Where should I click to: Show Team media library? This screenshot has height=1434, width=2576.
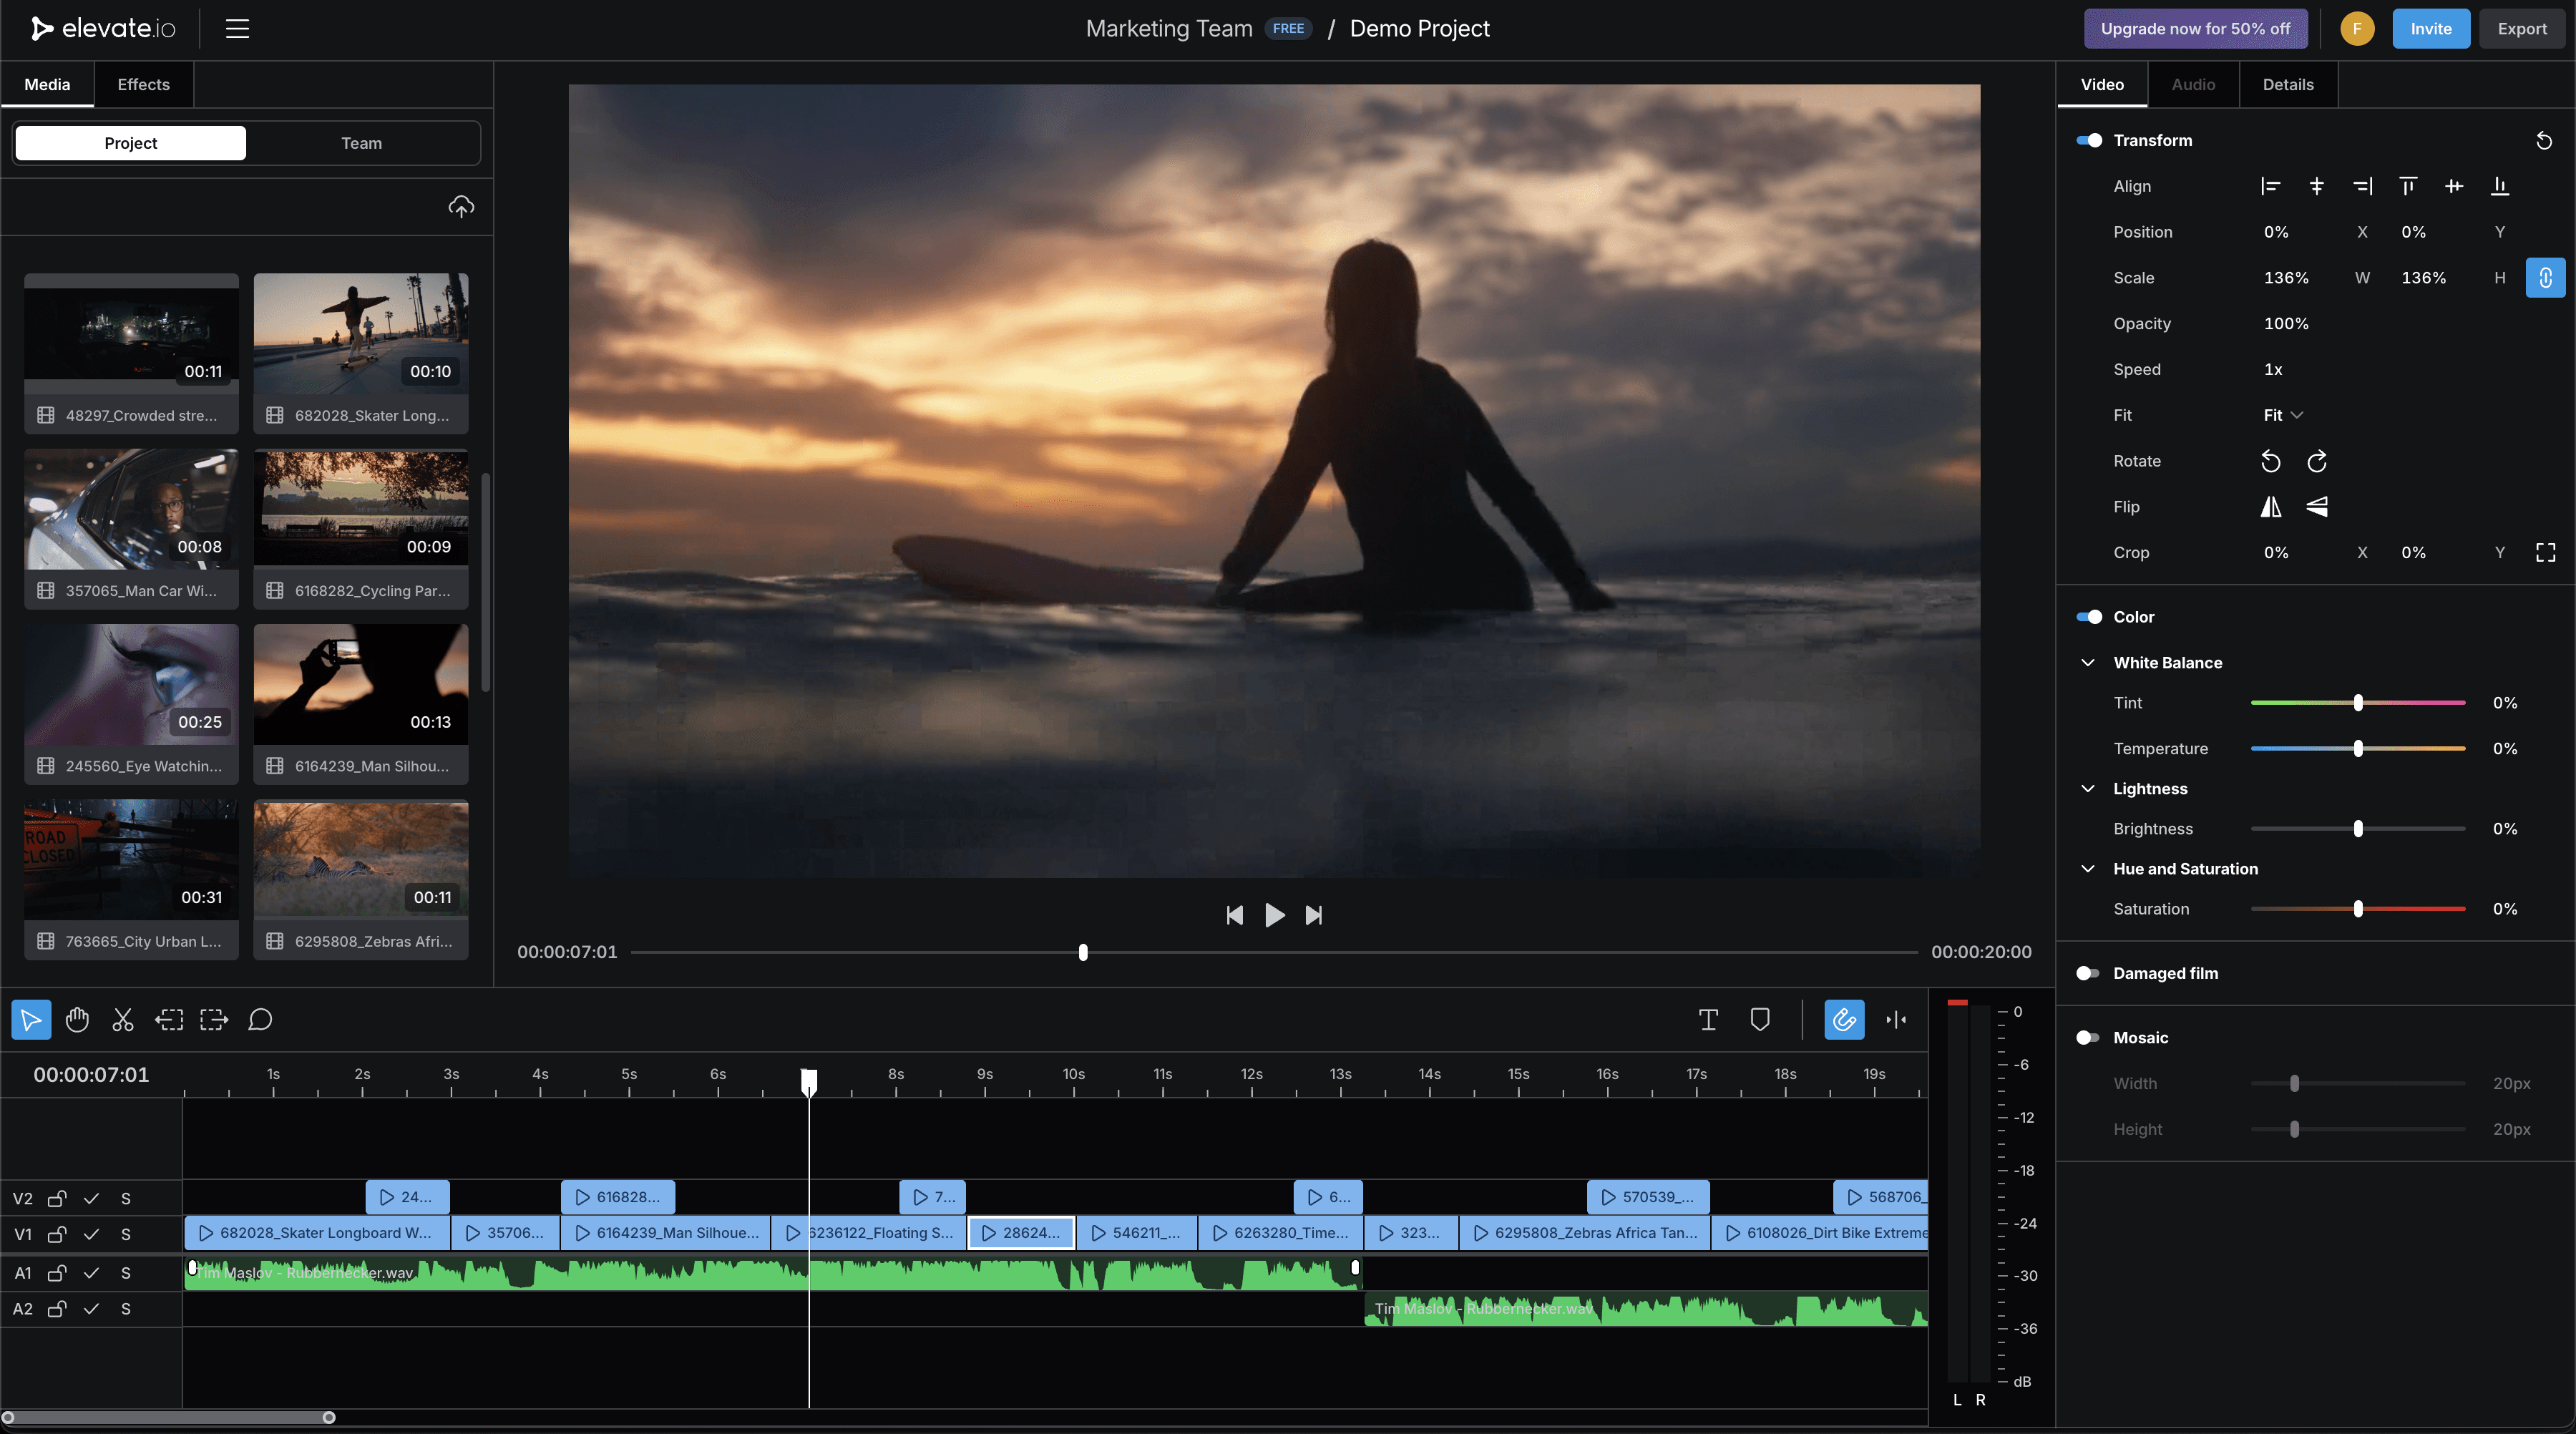pos(362,143)
